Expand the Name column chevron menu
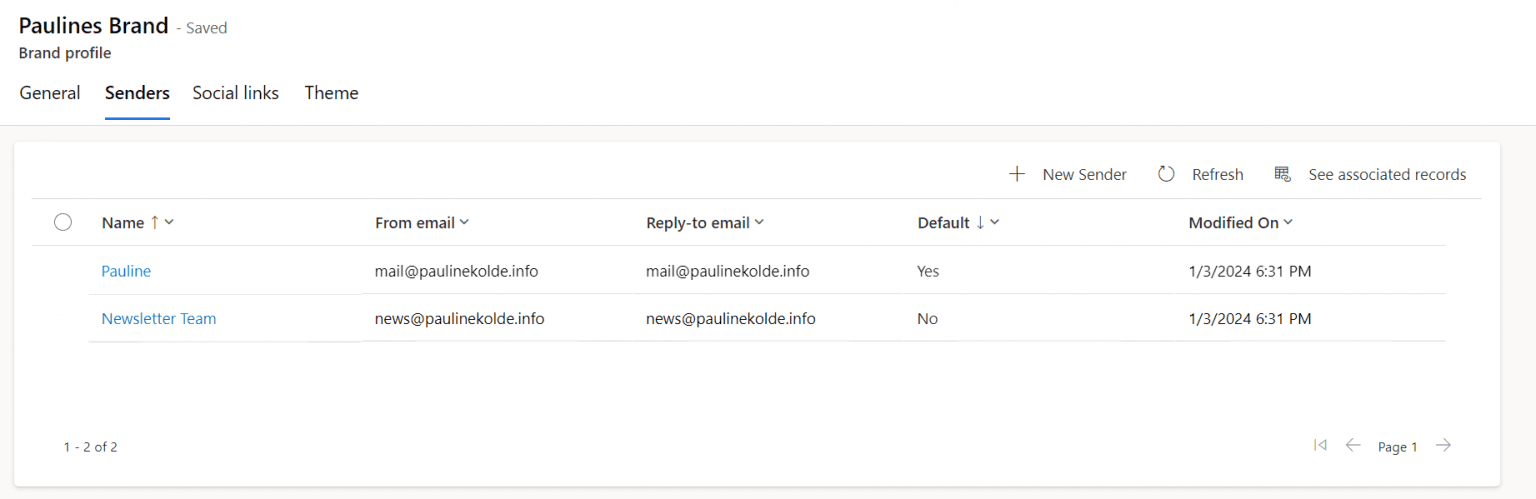The width and height of the screenshot is (1536, 499). (169, 223)
